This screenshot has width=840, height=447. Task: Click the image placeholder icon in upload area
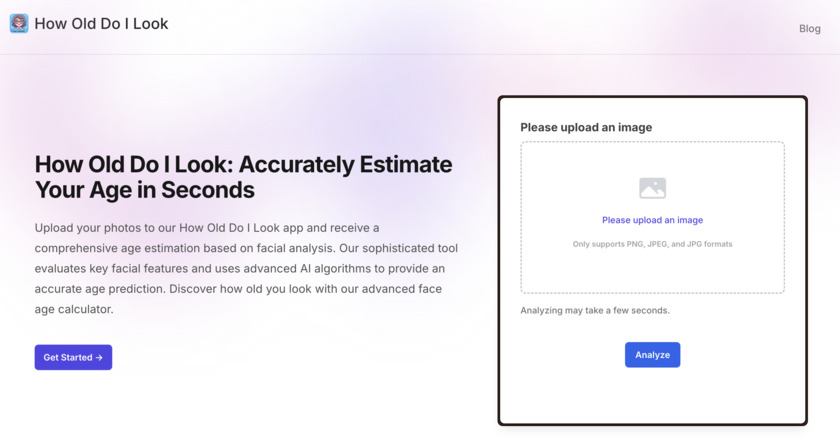652,188
